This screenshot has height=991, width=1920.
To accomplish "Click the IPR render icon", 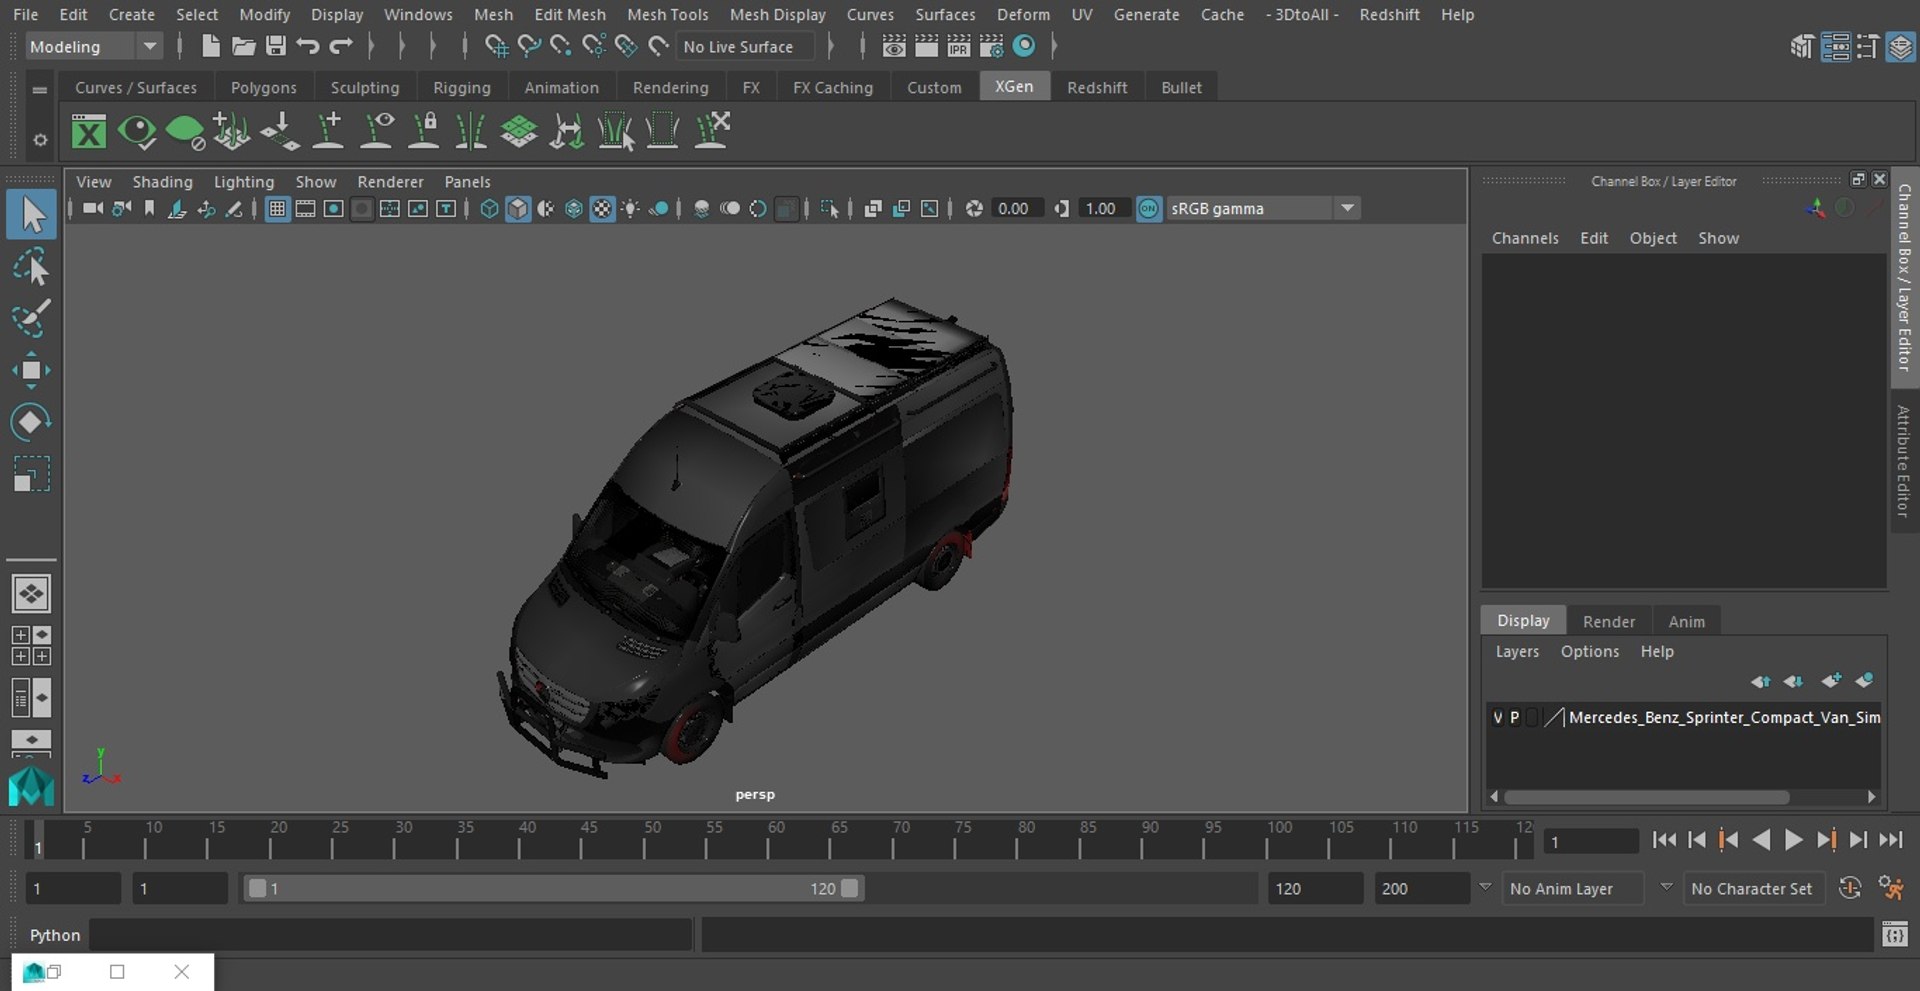I will (958, 46).
